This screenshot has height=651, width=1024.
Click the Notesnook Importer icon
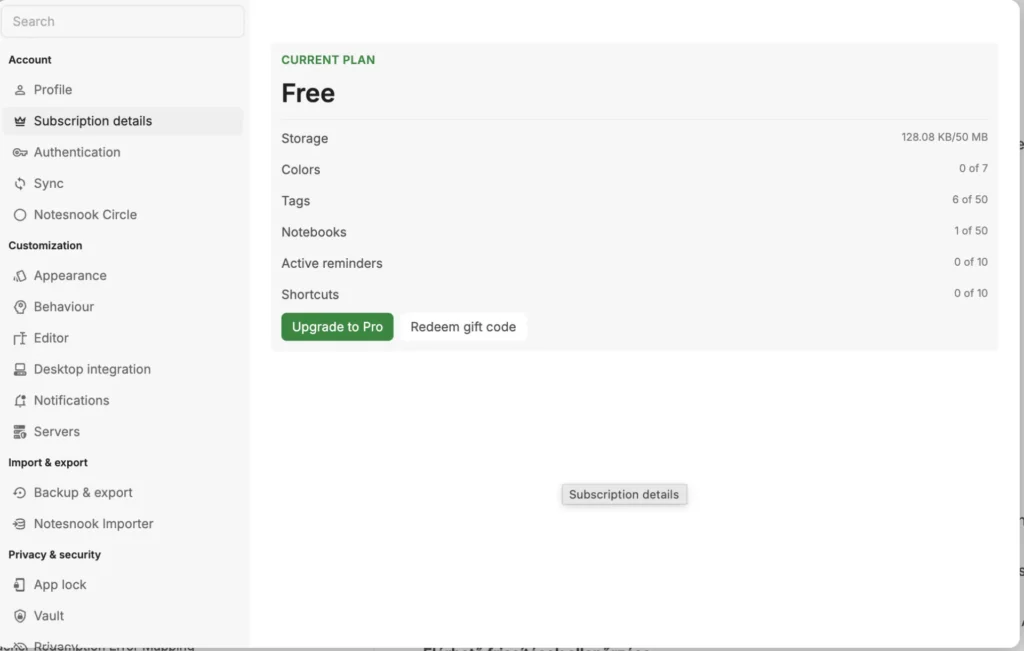(20, 524)
